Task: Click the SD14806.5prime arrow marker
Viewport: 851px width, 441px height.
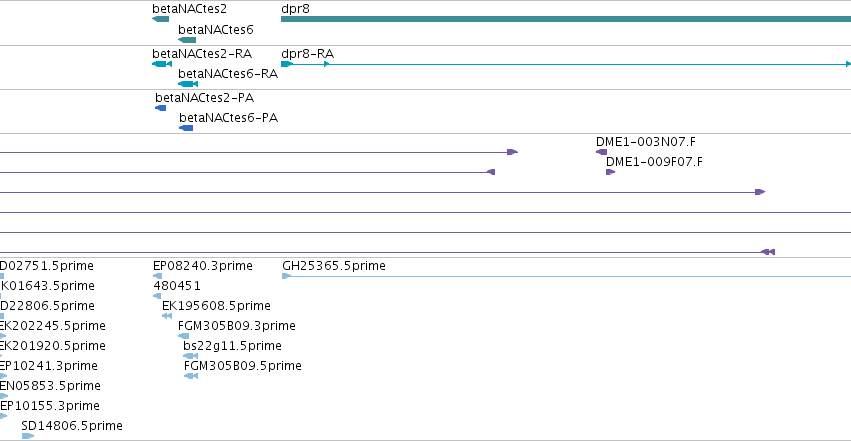Action: pos(28,436)
